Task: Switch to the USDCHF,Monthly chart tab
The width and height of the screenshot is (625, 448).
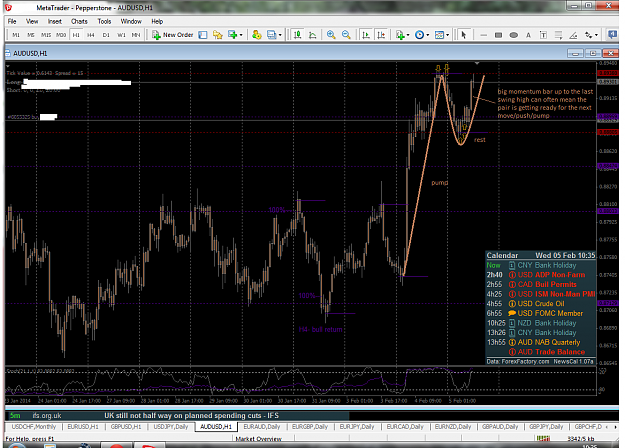Action: pyautogui.click(x=34, y=427)
